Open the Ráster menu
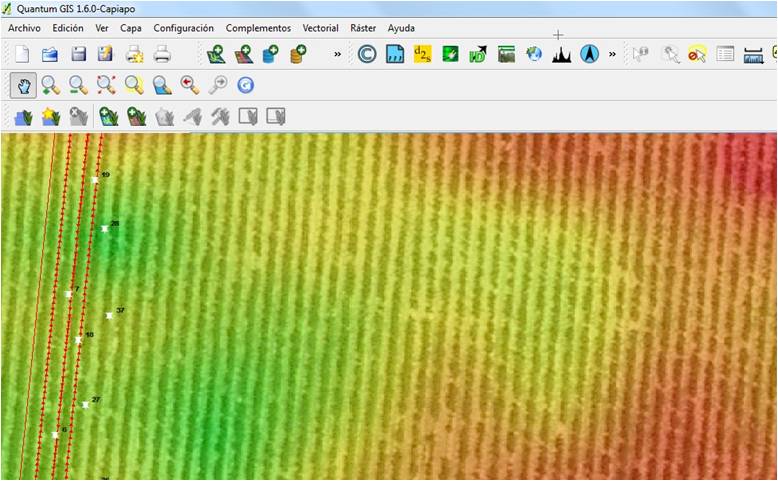Viewport: 778px width, 481px height. tap(363, 28)
